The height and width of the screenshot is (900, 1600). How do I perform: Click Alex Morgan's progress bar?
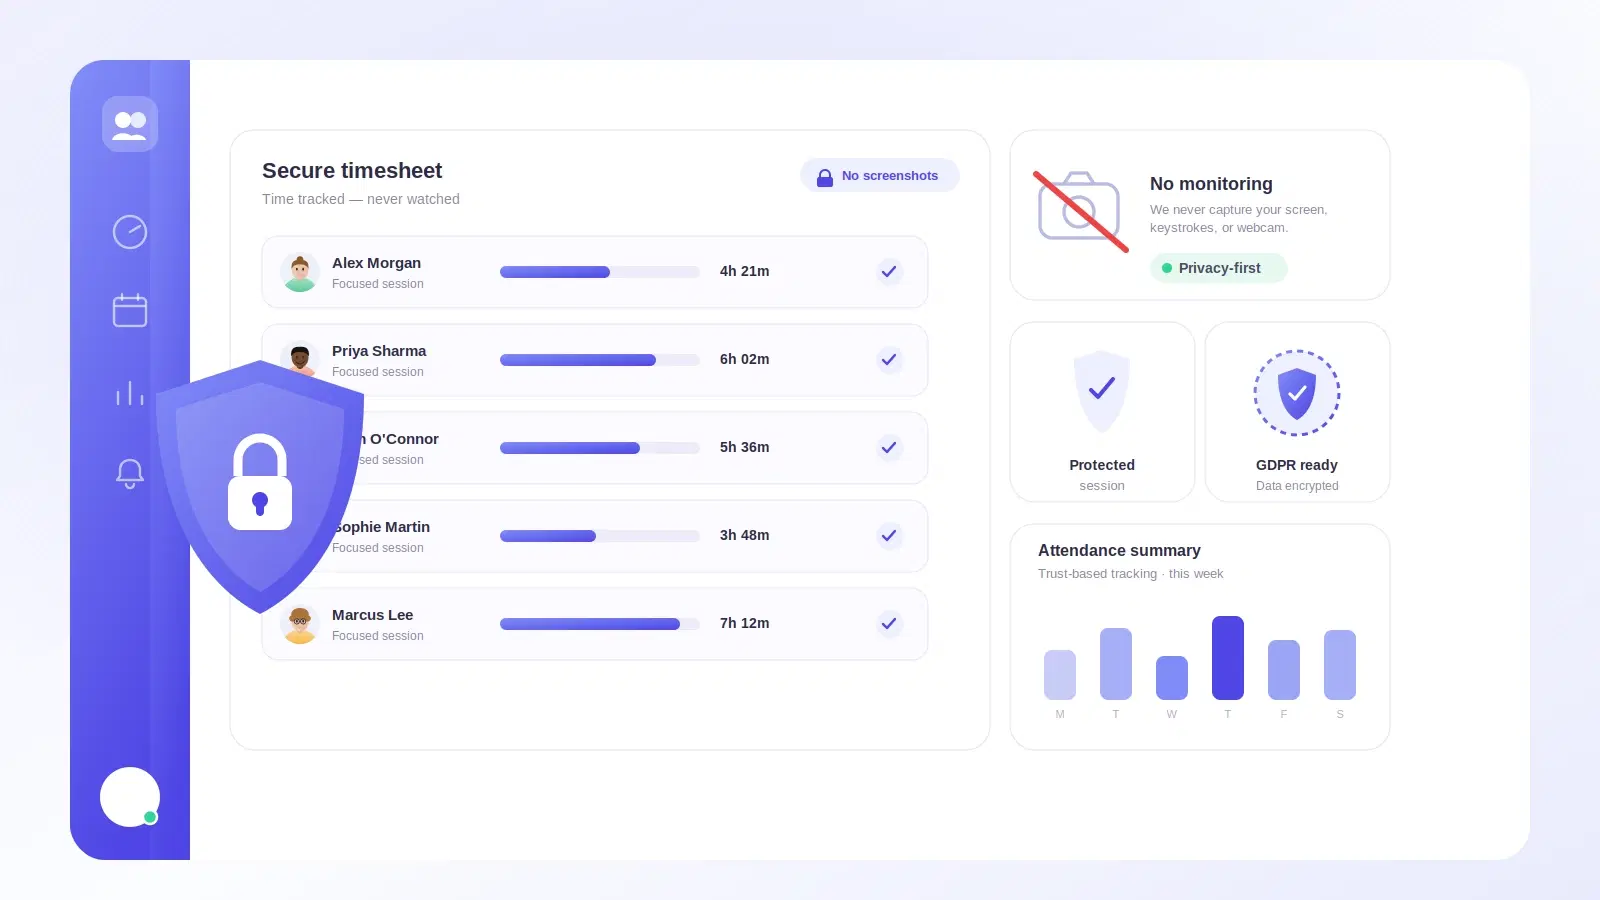(600, 272)
